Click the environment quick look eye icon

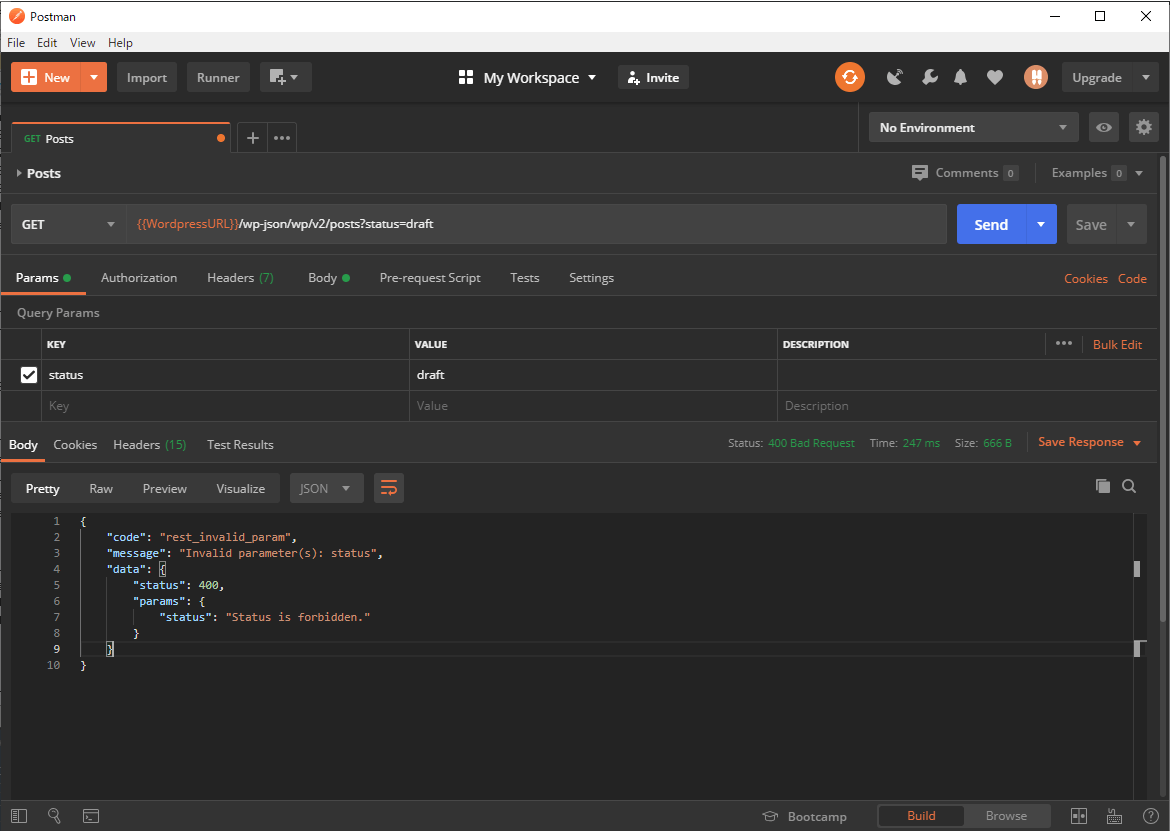point(1104,128)
